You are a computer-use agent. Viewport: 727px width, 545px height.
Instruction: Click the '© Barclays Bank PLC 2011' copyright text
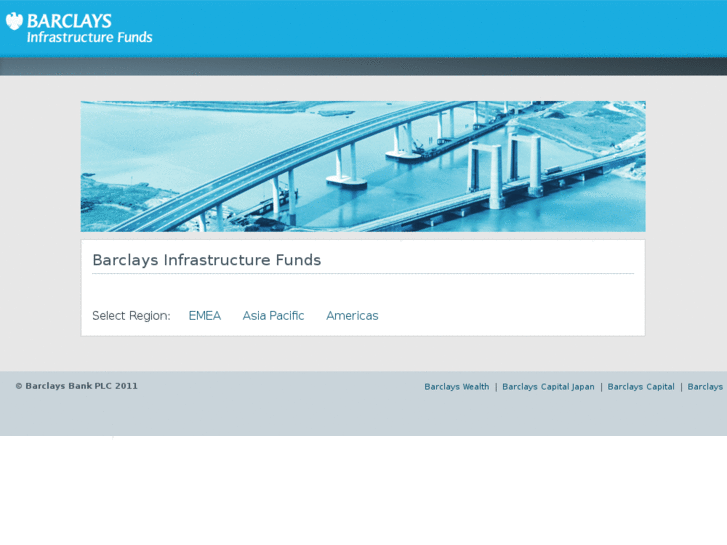(x=77, y=386)
